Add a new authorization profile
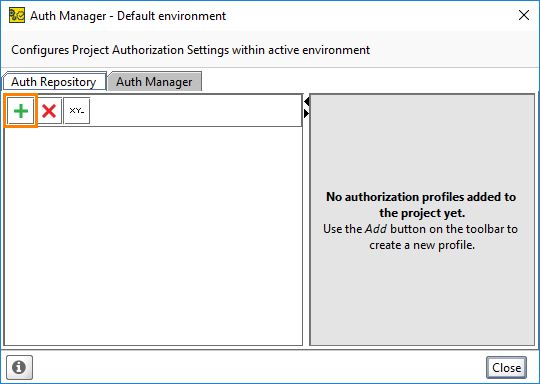540x384 pixels. 21,111
